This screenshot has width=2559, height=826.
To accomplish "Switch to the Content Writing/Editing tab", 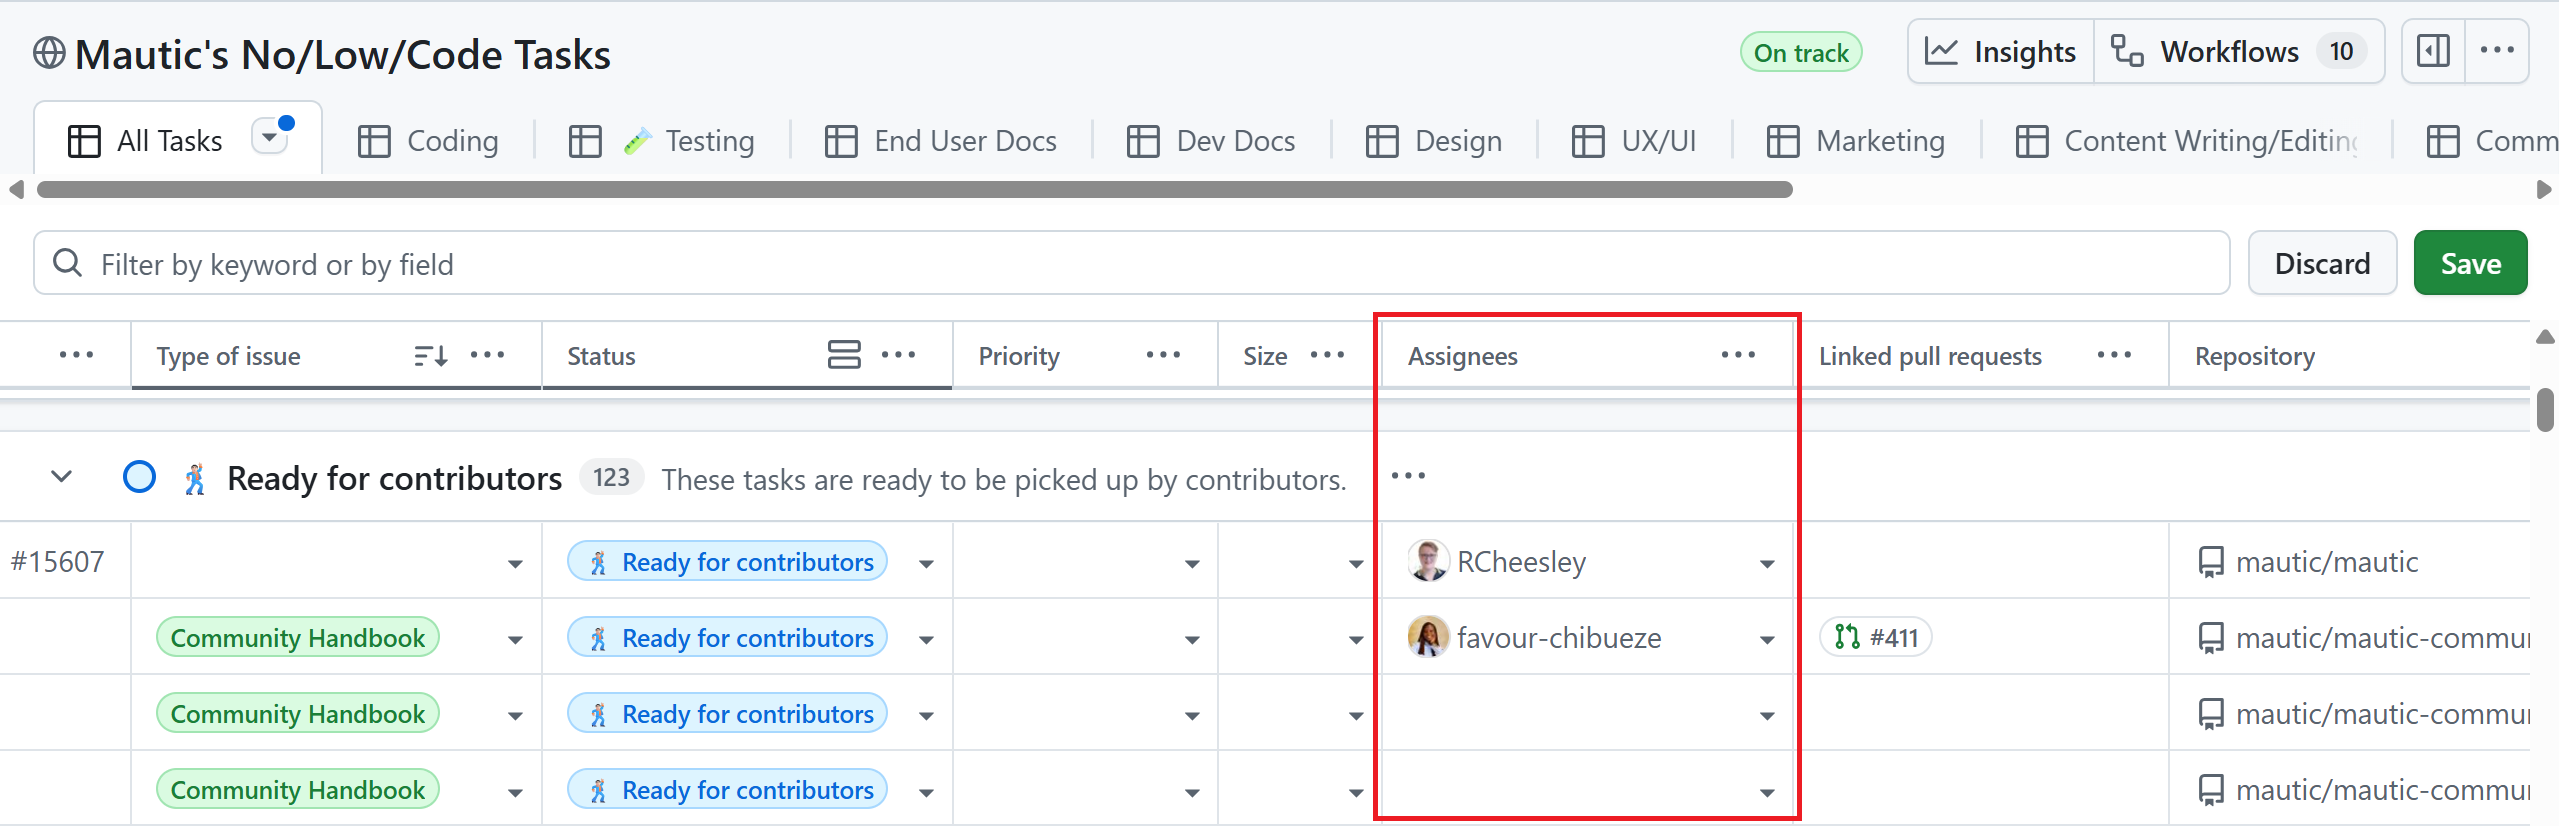I will click(x=2187, y=141).
